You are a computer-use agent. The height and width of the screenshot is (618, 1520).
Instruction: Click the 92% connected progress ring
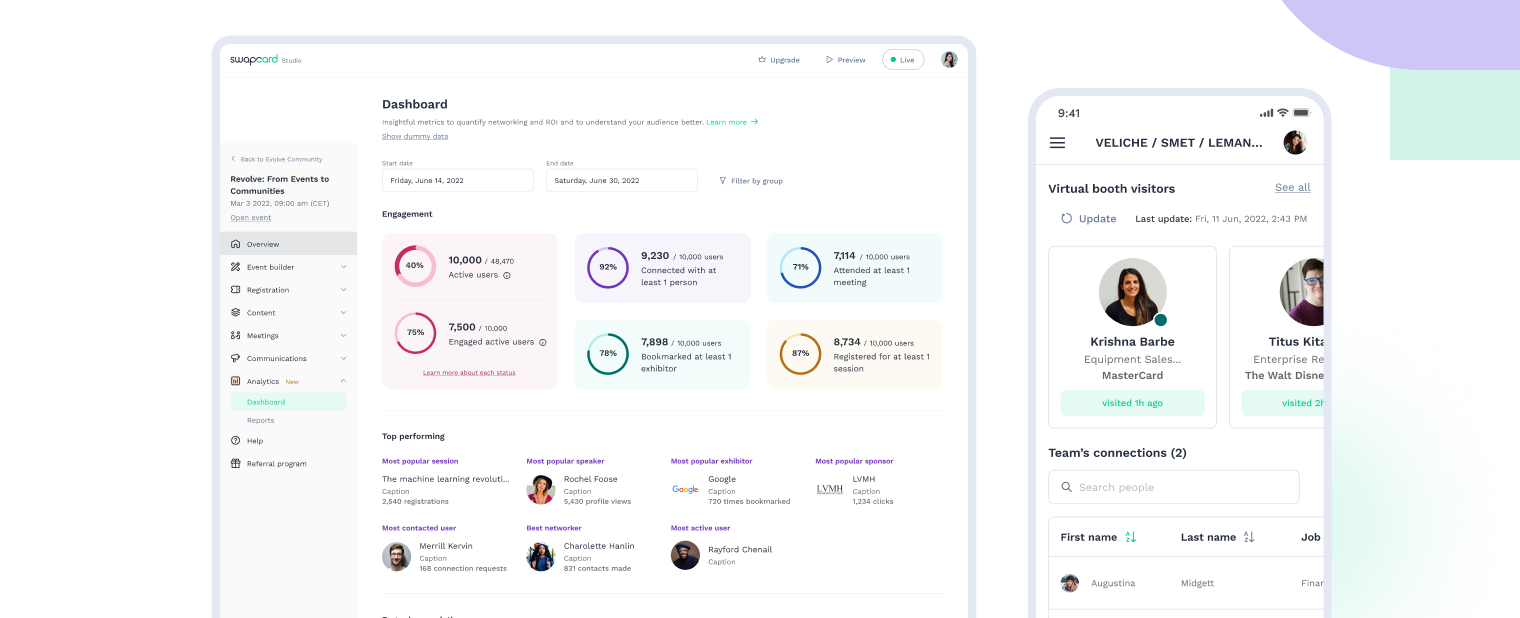608,267
